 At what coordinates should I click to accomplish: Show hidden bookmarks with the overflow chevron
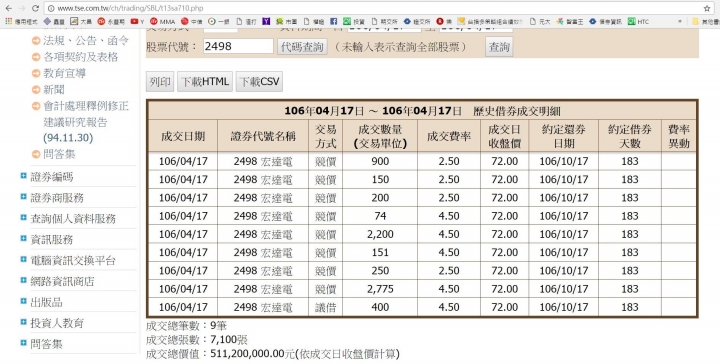(x=680, y=21)
